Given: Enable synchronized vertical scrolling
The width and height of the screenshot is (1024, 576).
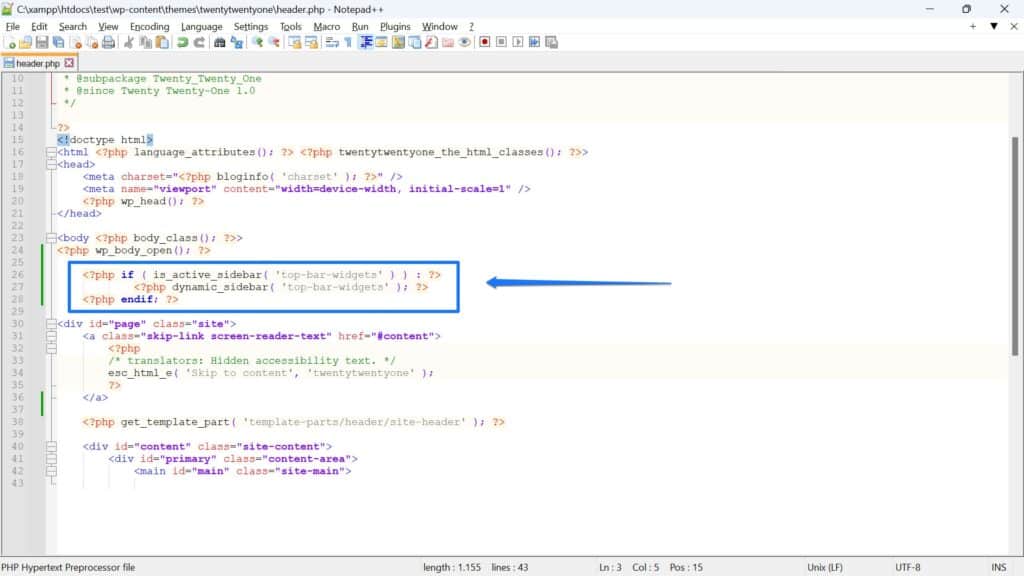Looking at the screenshot, I should click(292, 43).
